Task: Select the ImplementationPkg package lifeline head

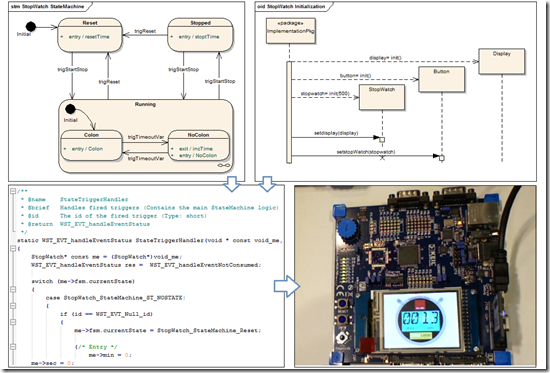Action: point(290,31)
